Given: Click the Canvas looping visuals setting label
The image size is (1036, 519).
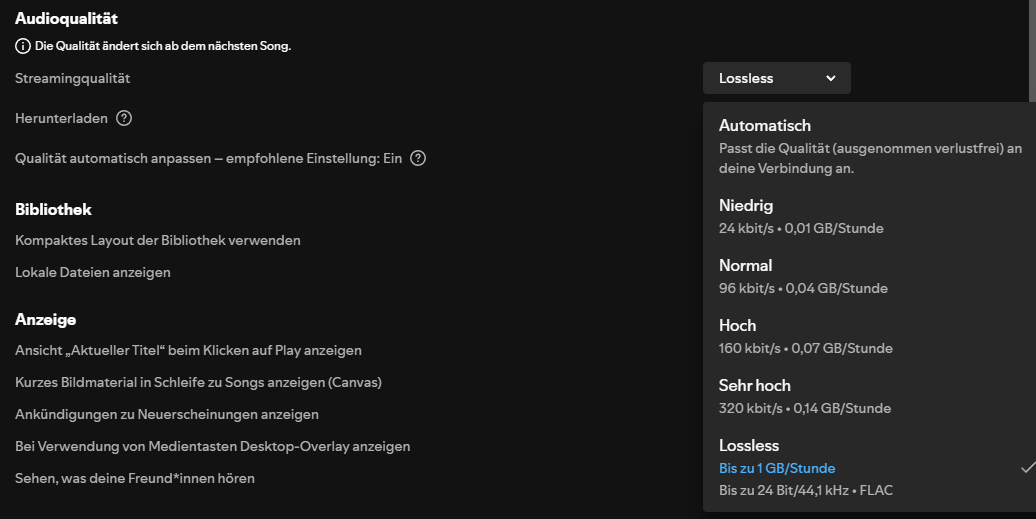Looking at the screenshot, I should pyautogui.click(x=198, y=382).
